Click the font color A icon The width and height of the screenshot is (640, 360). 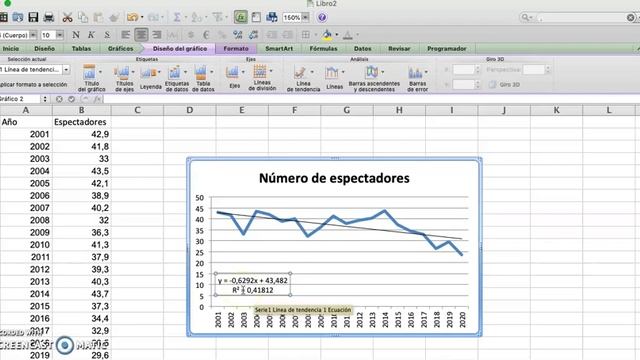[x=348, y=35]
